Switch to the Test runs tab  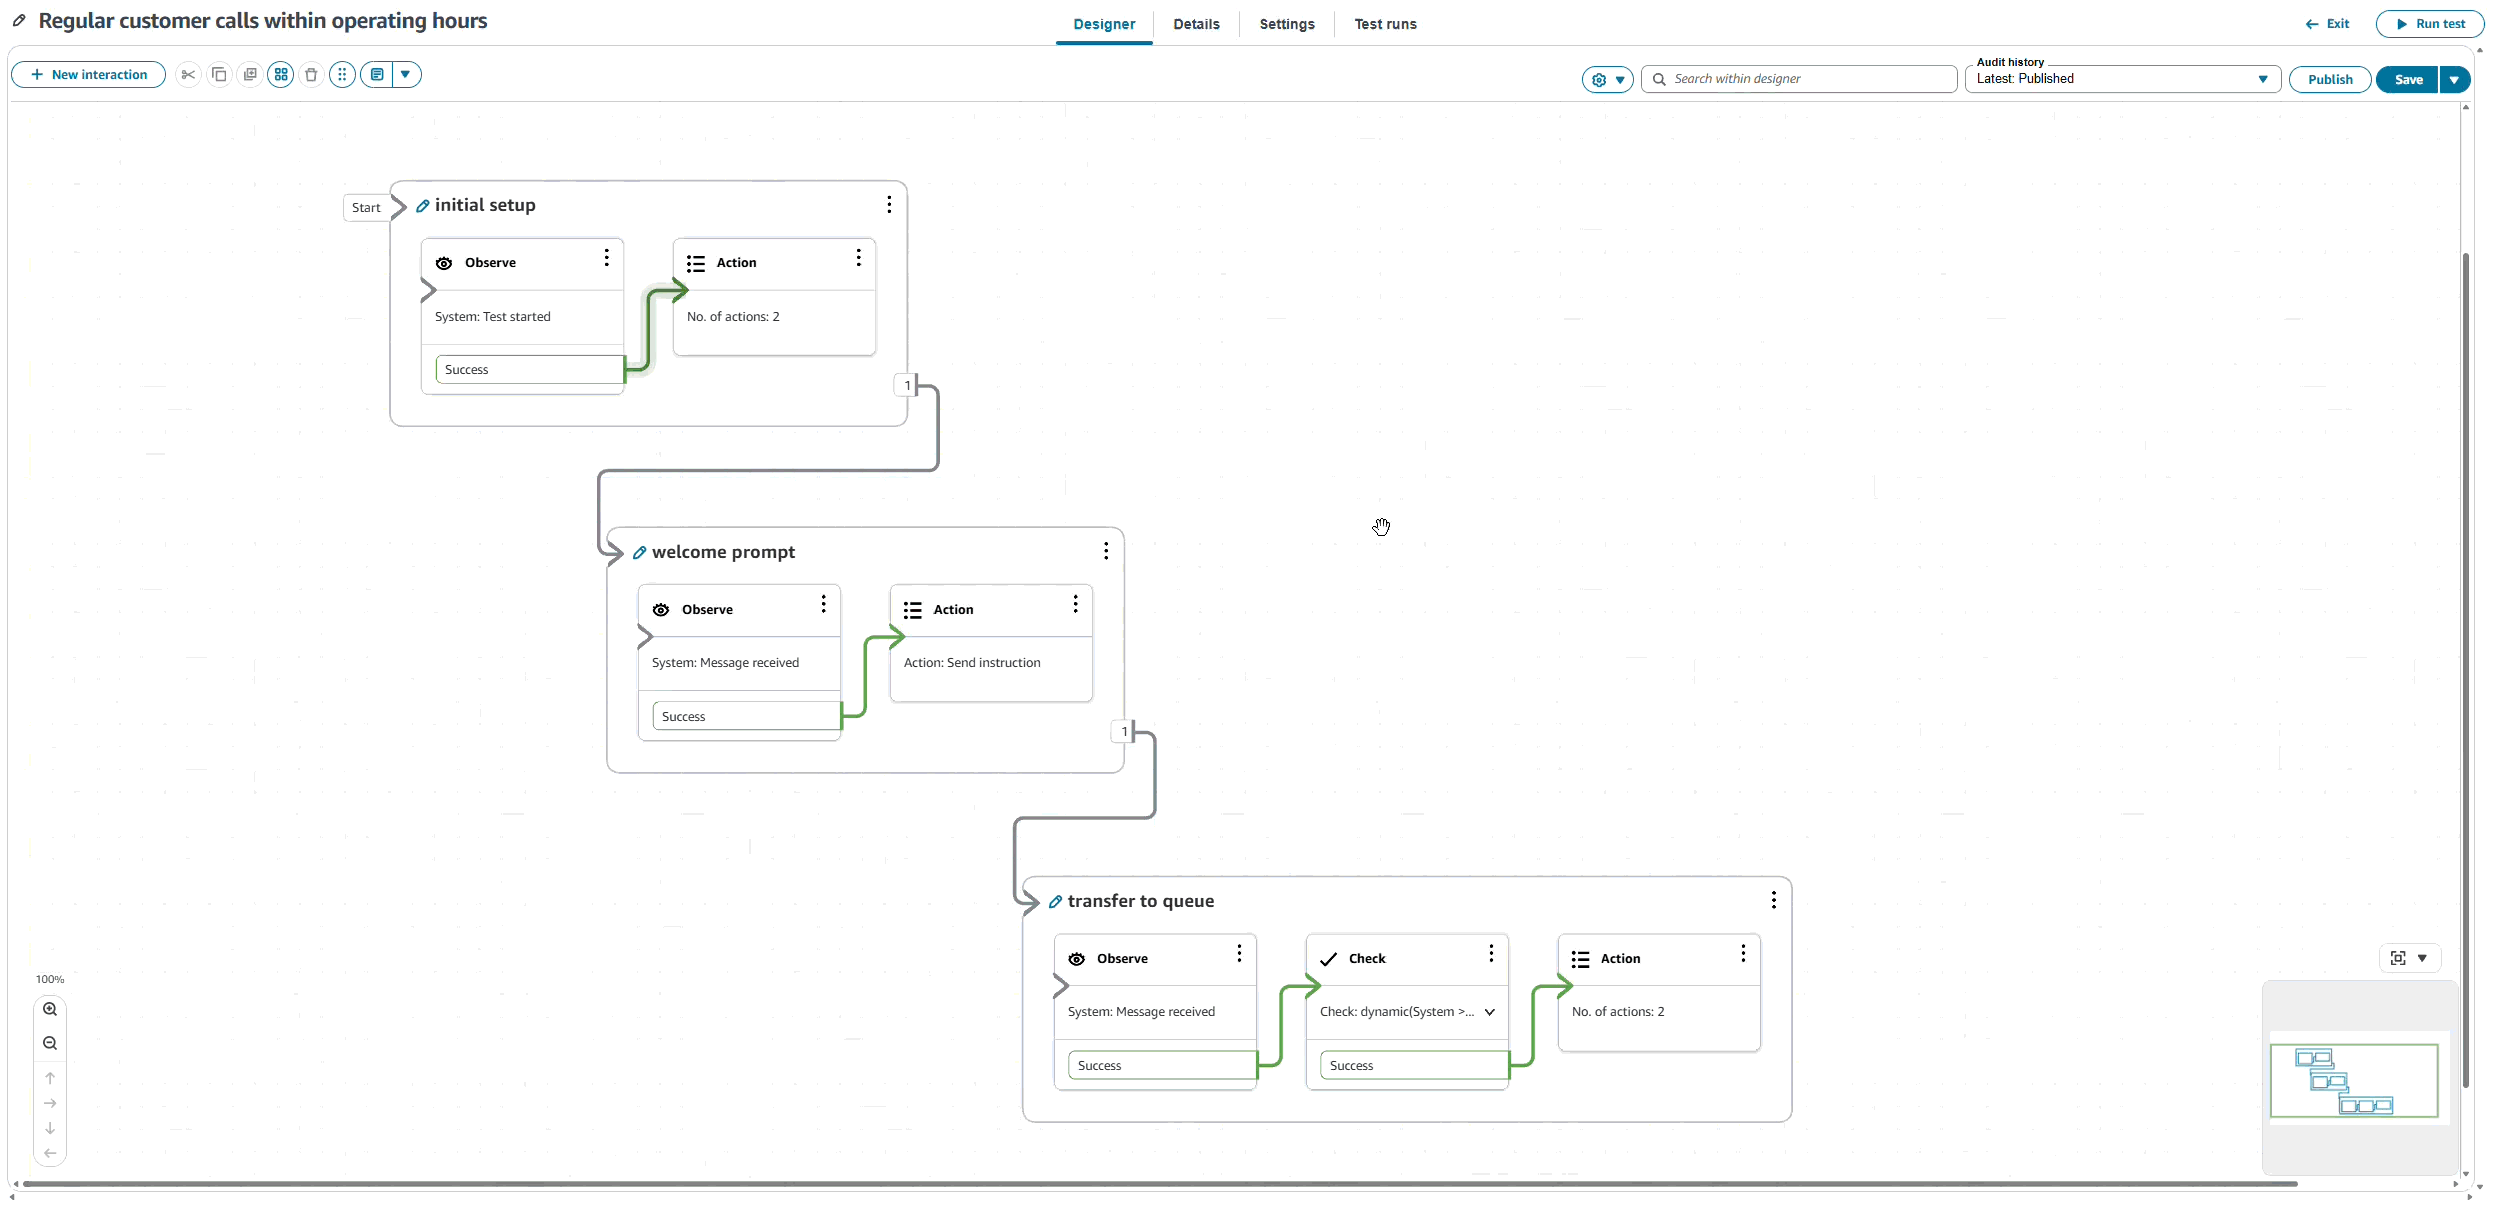1385,24
